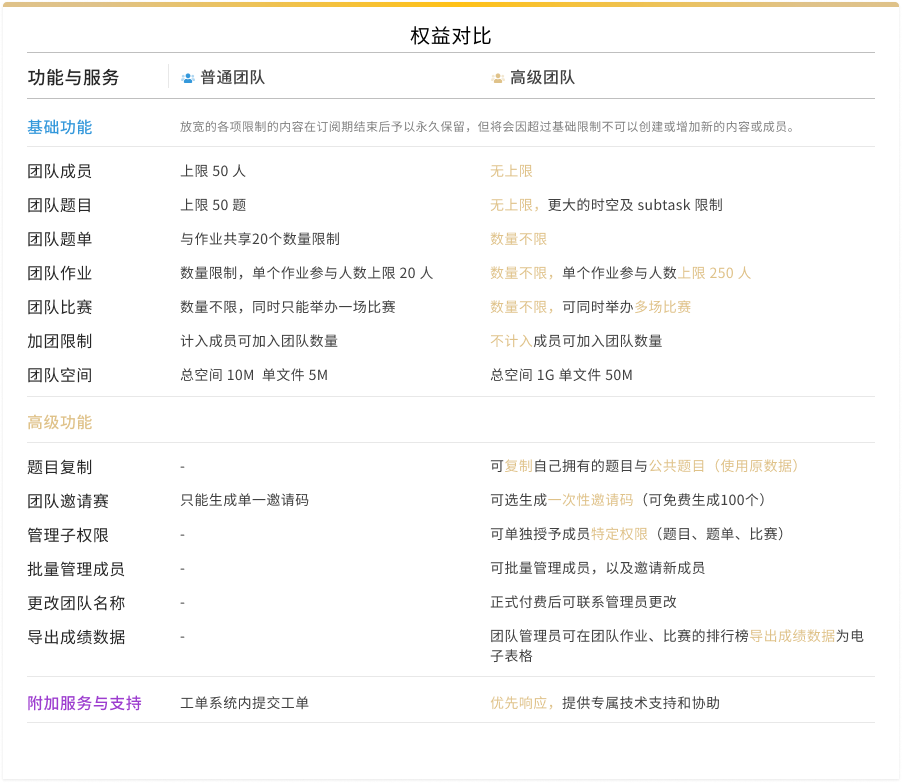Click the 更改团队名称 row label
Viewport: 902px width, 783px height.
76,603
